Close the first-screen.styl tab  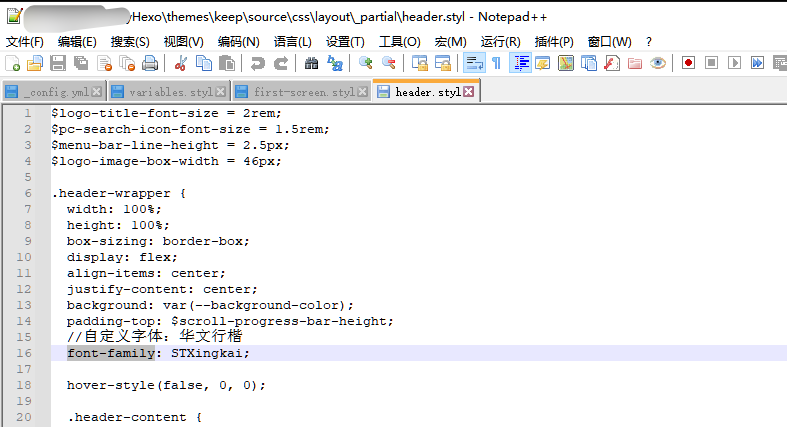point(362,92)
